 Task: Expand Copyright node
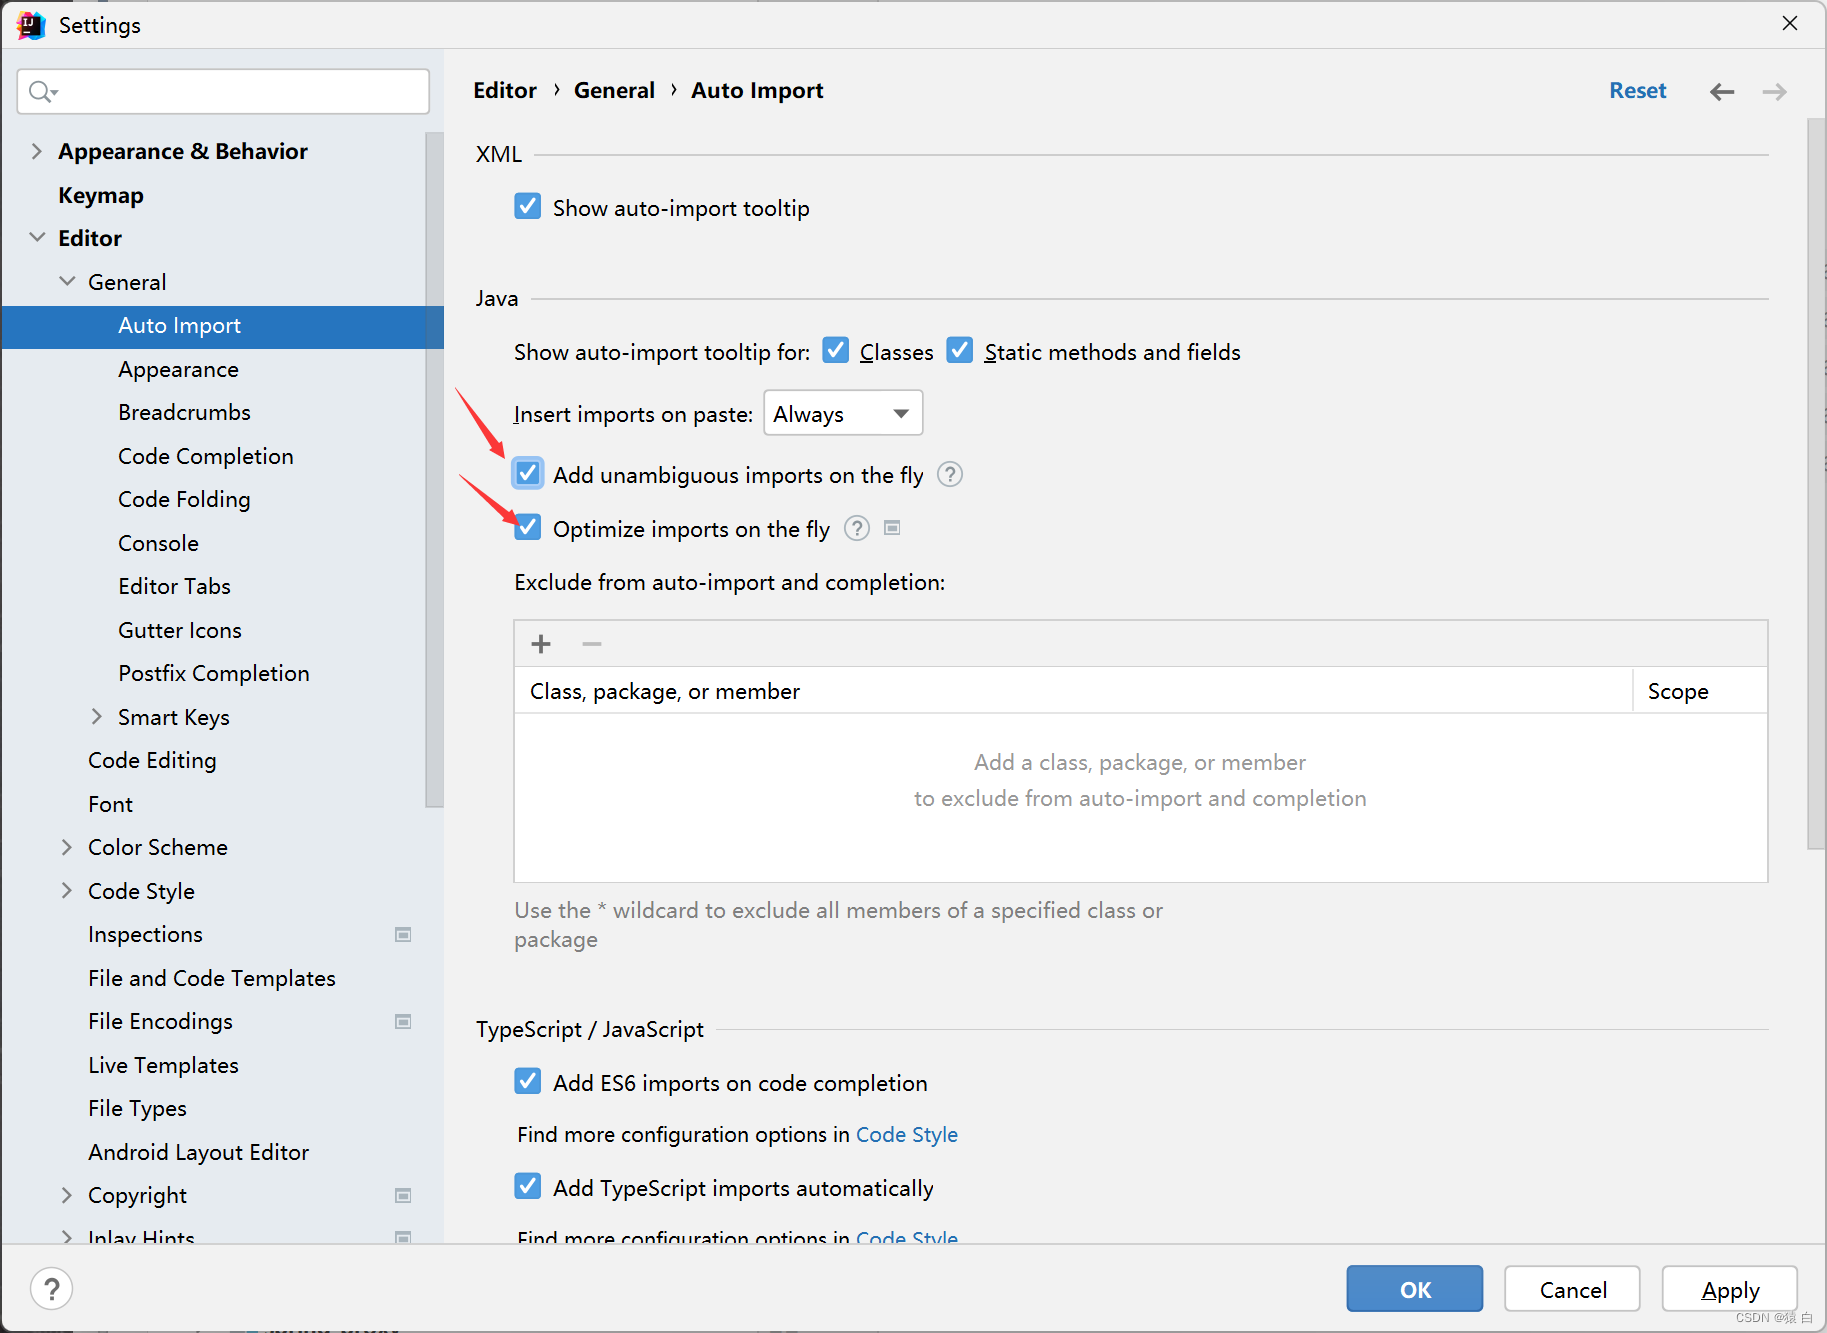tap(67, 1196)
